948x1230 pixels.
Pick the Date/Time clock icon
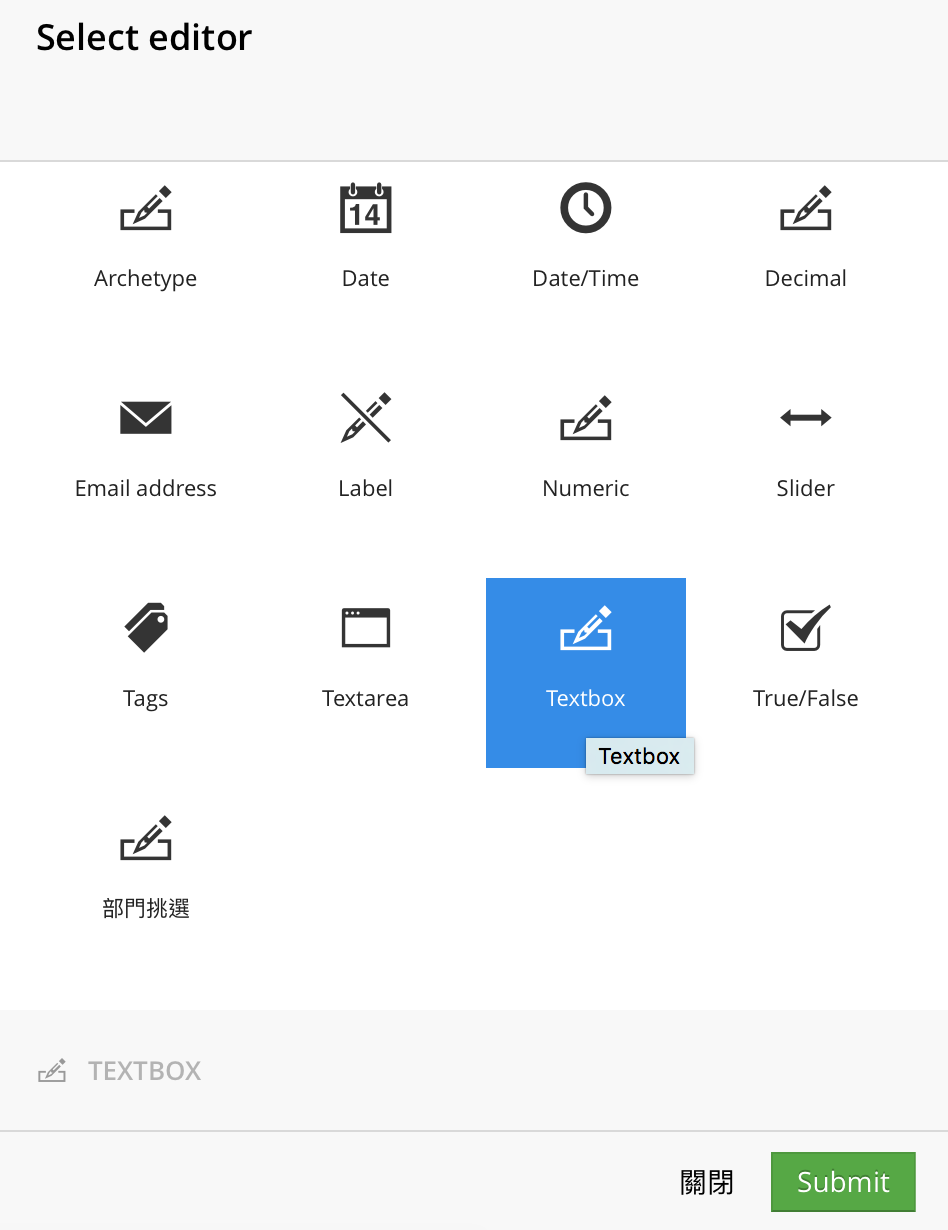coord(585,208)
